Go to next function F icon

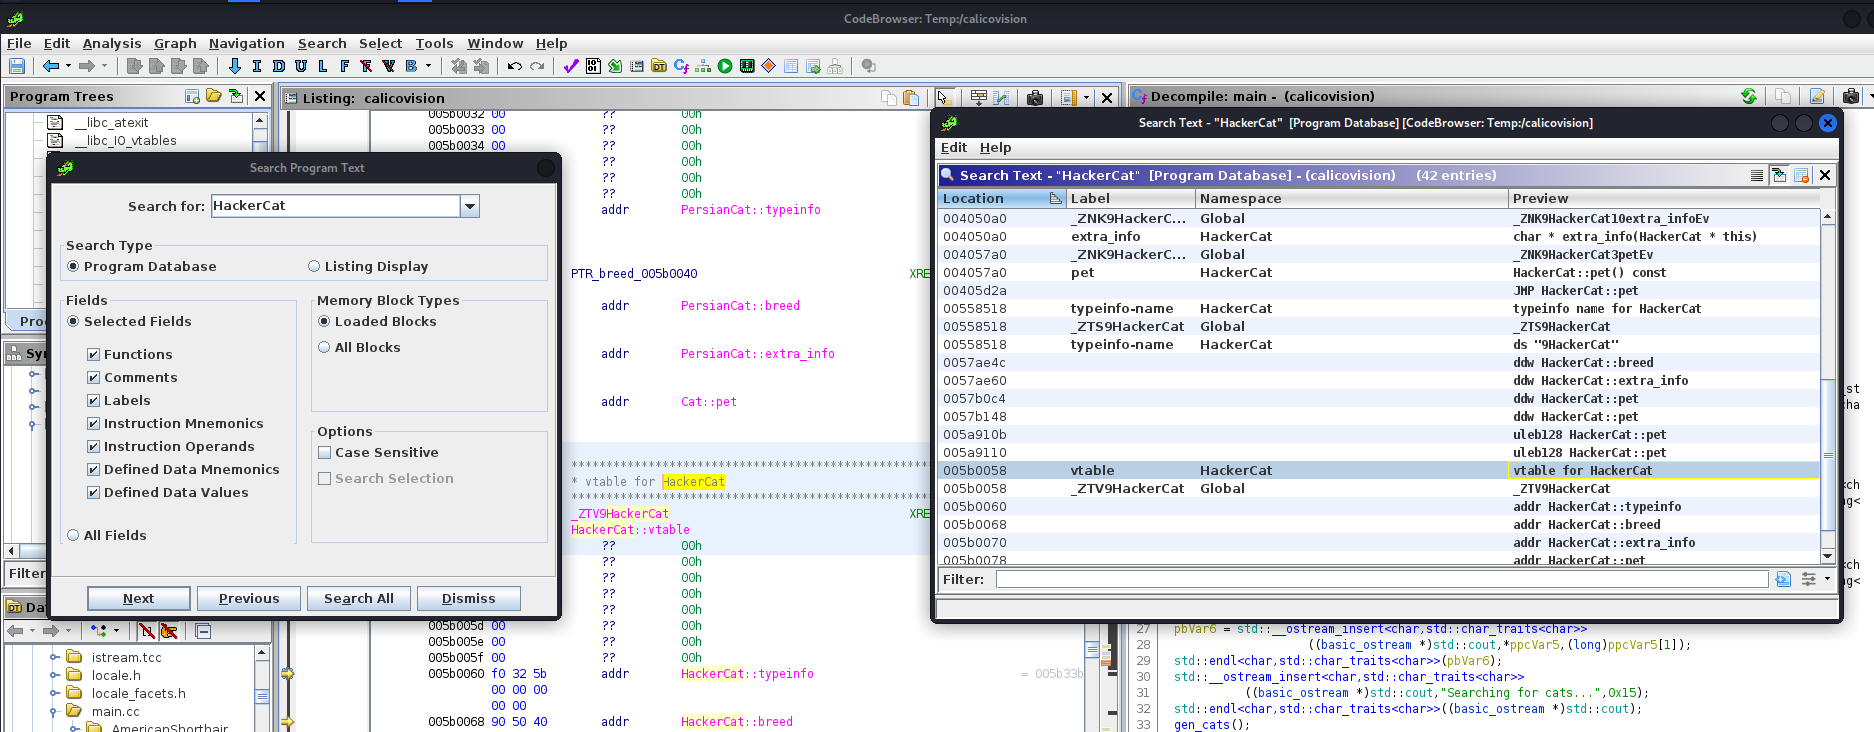[x=345, y=66]
